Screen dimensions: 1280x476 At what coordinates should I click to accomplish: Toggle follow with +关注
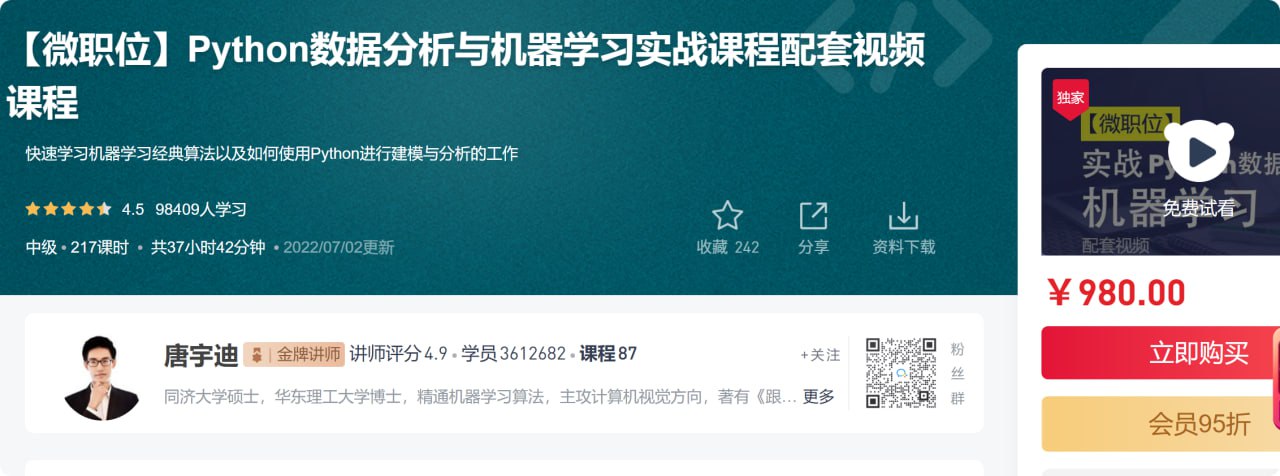point(820,355)
